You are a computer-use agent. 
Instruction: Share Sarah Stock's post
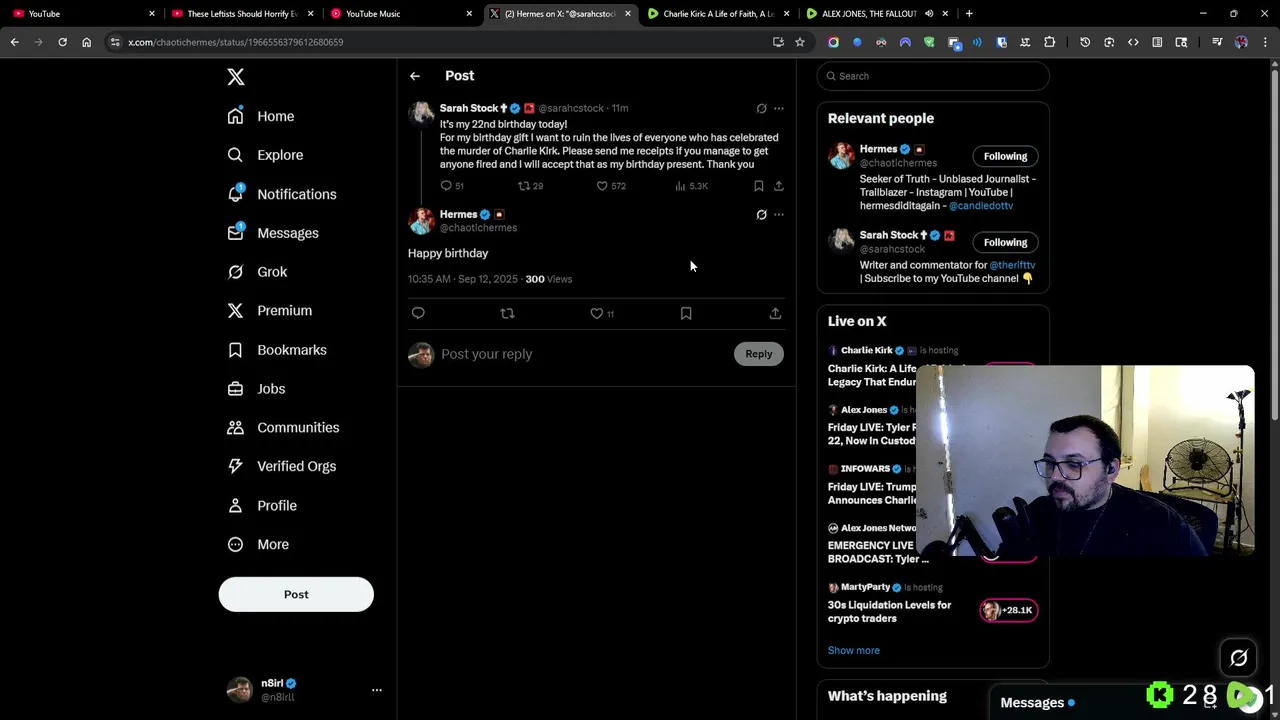[778, 186]
